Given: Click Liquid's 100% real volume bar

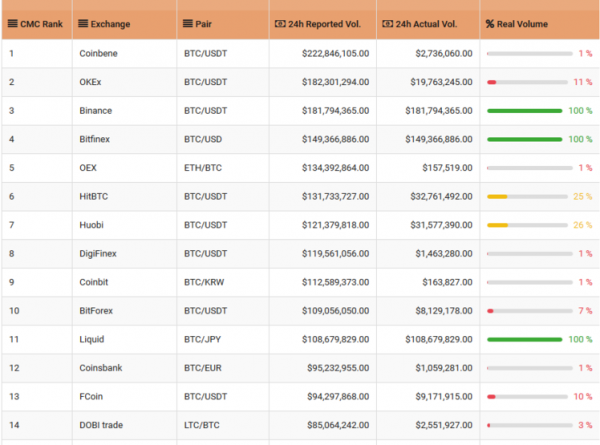Looking at the screenshot, I should coord(525,339).
